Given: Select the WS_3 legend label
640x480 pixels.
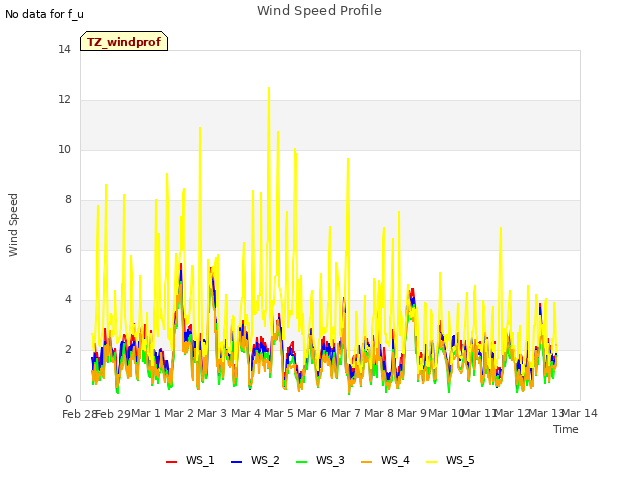Looking at the screenshot, I should click(x=330, y=460).
